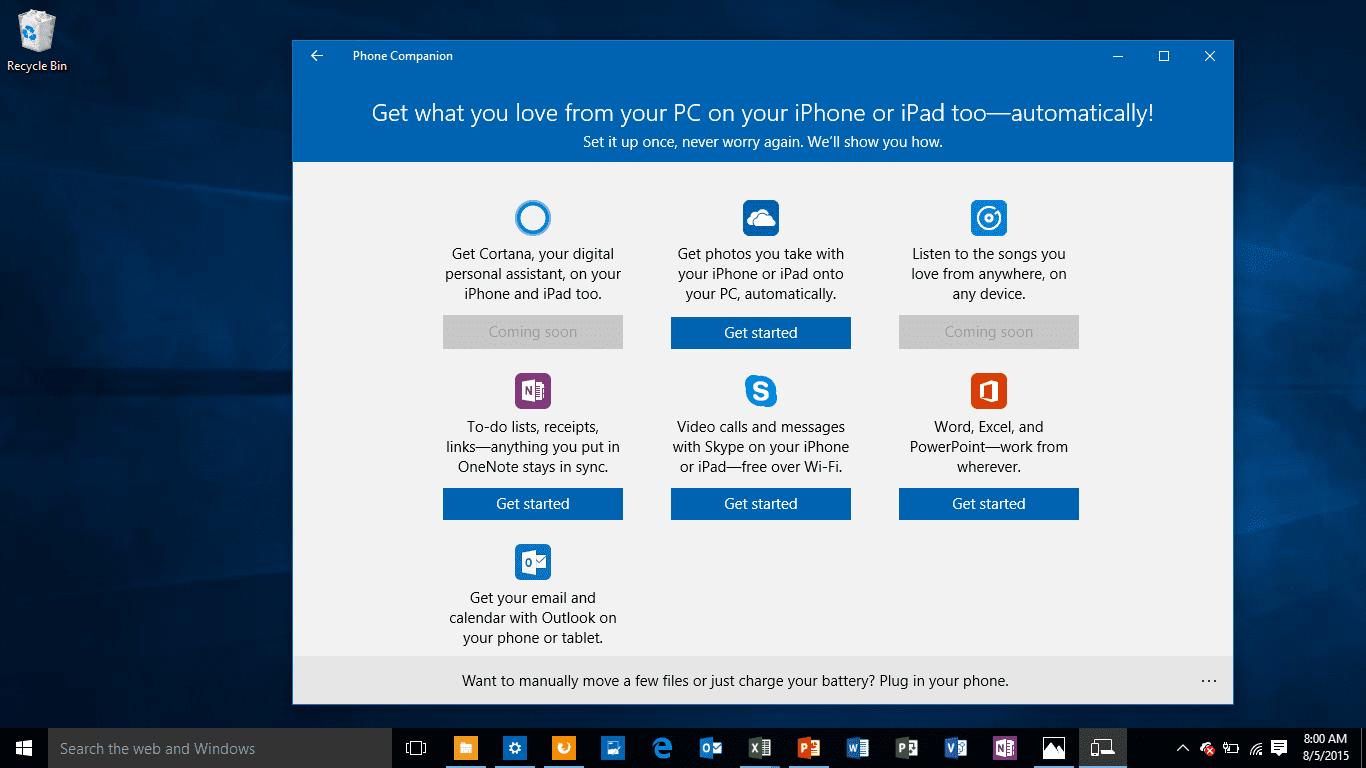Image resolution: width=1366 pixels, height=768 pixels.
Task: Open the Wi-Fi network tray icon
Action: point(1256,748)
